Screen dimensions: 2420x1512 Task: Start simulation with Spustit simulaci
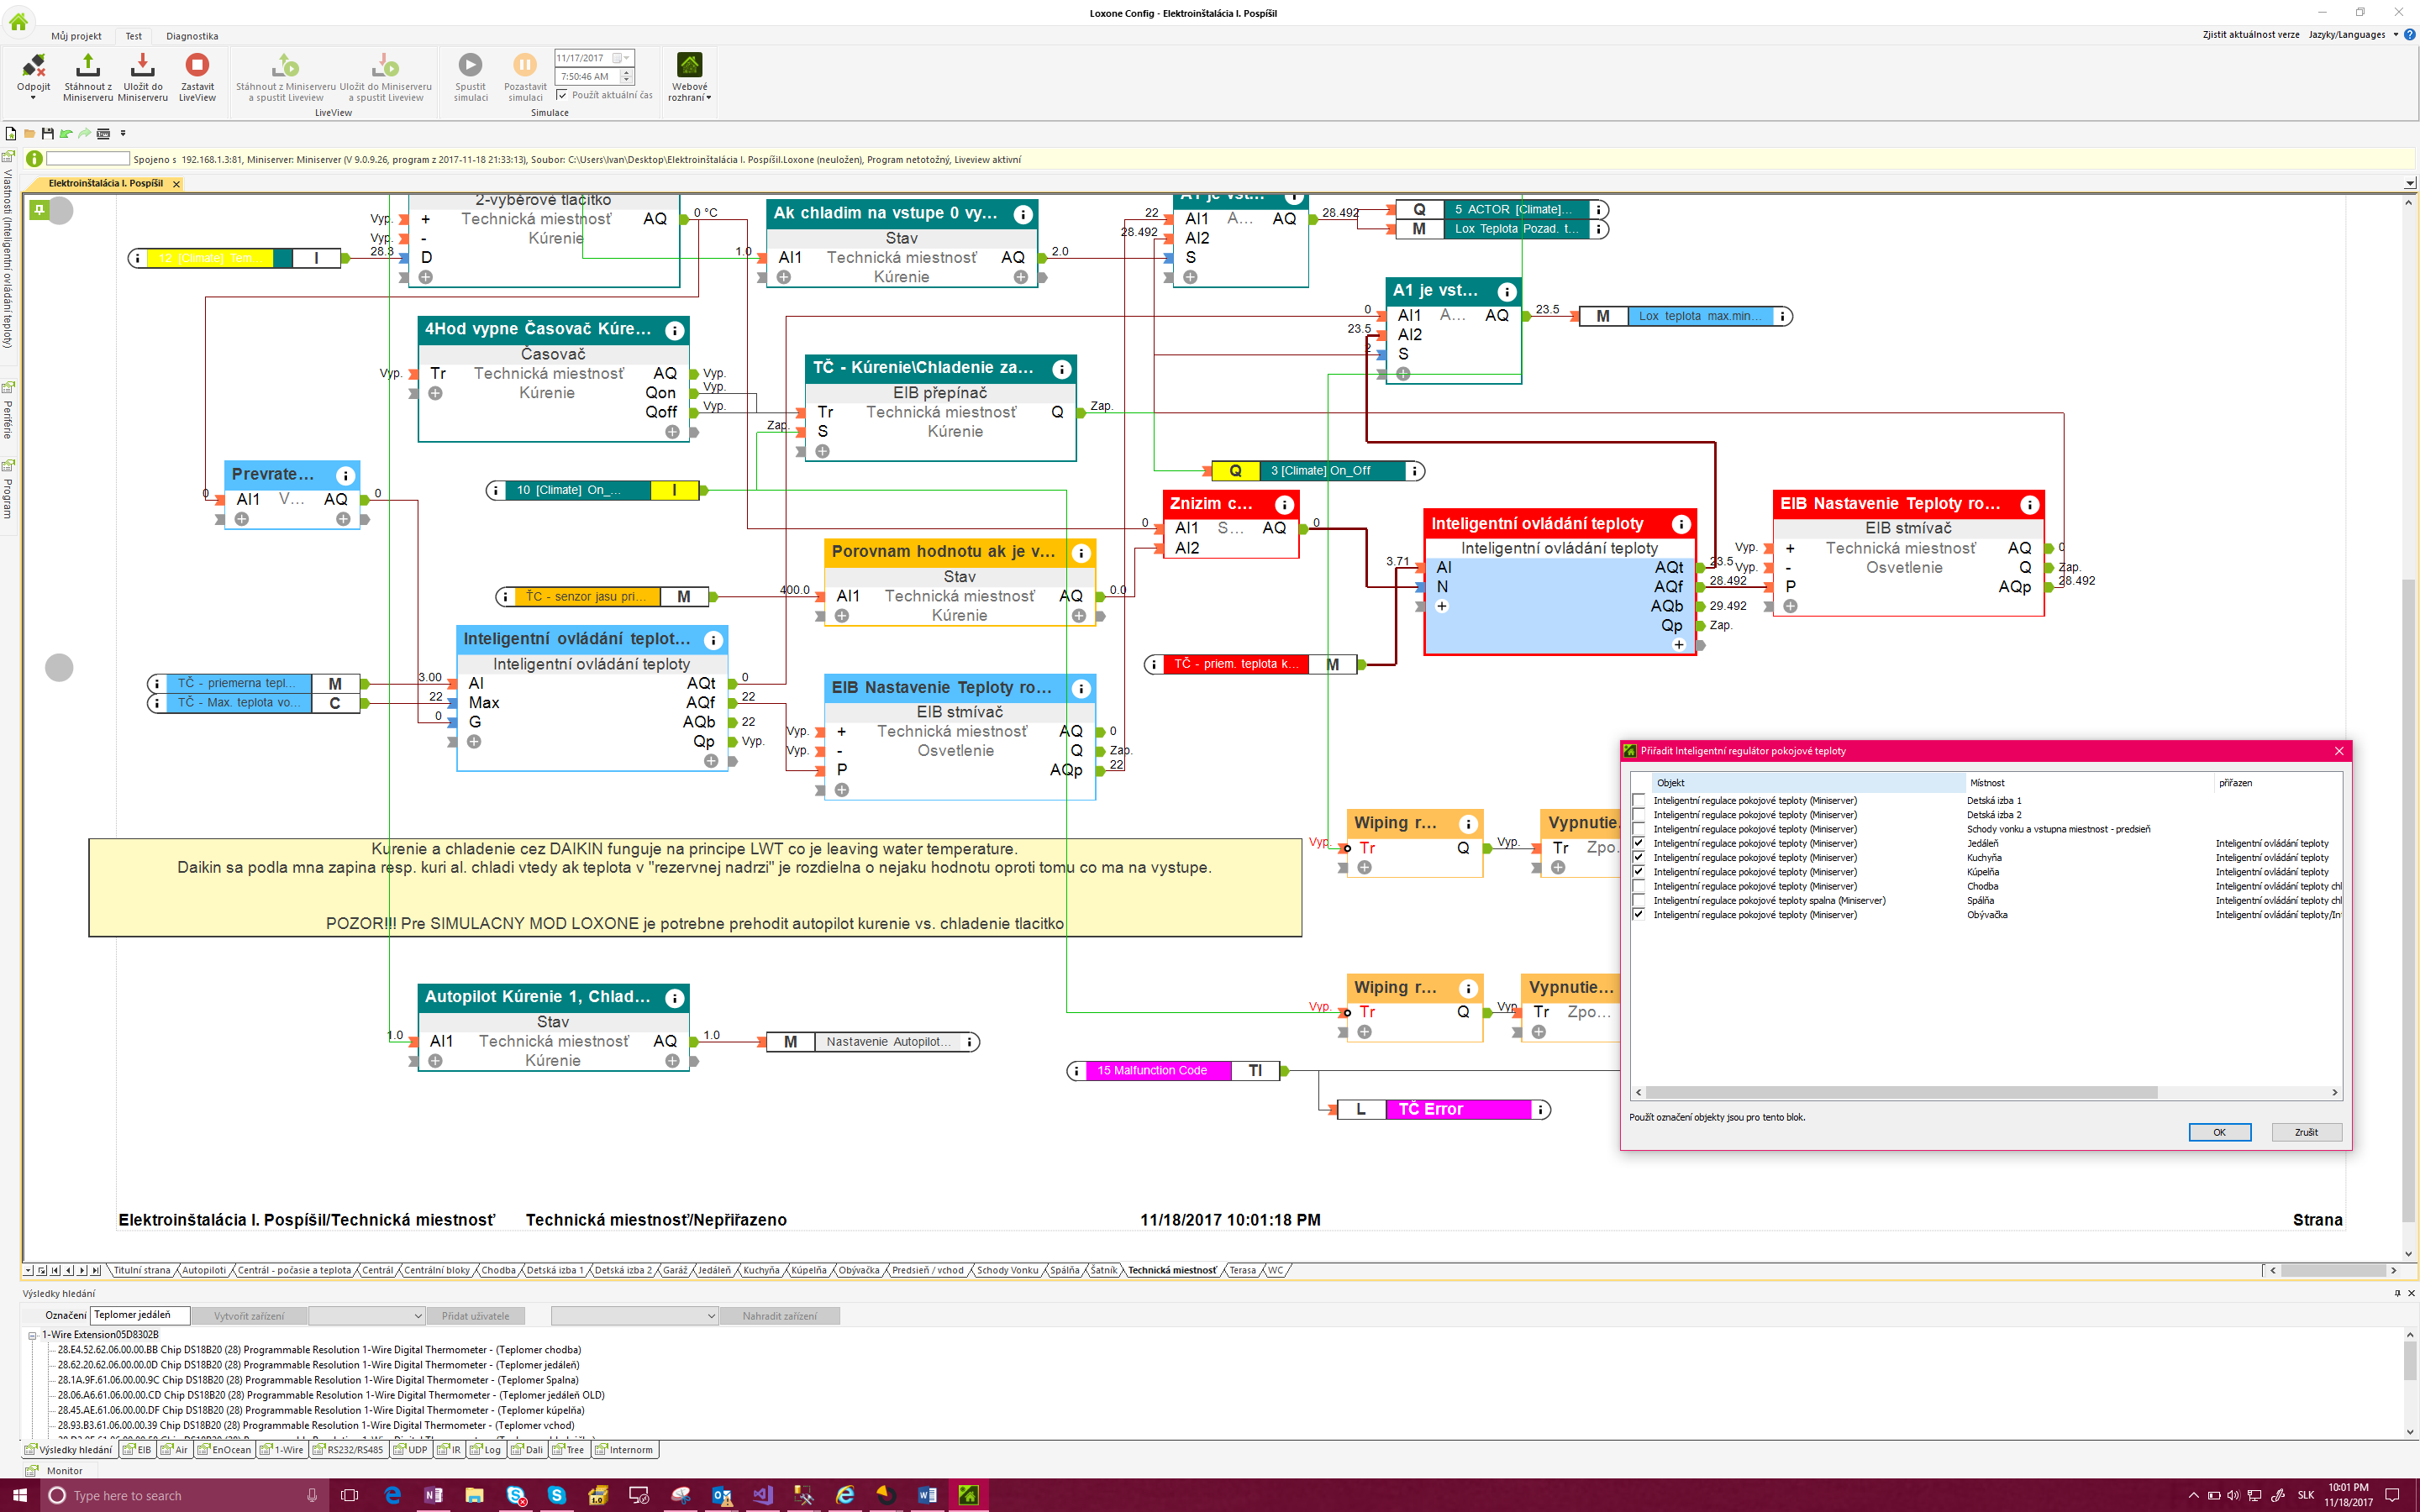(x=470, y=65)
